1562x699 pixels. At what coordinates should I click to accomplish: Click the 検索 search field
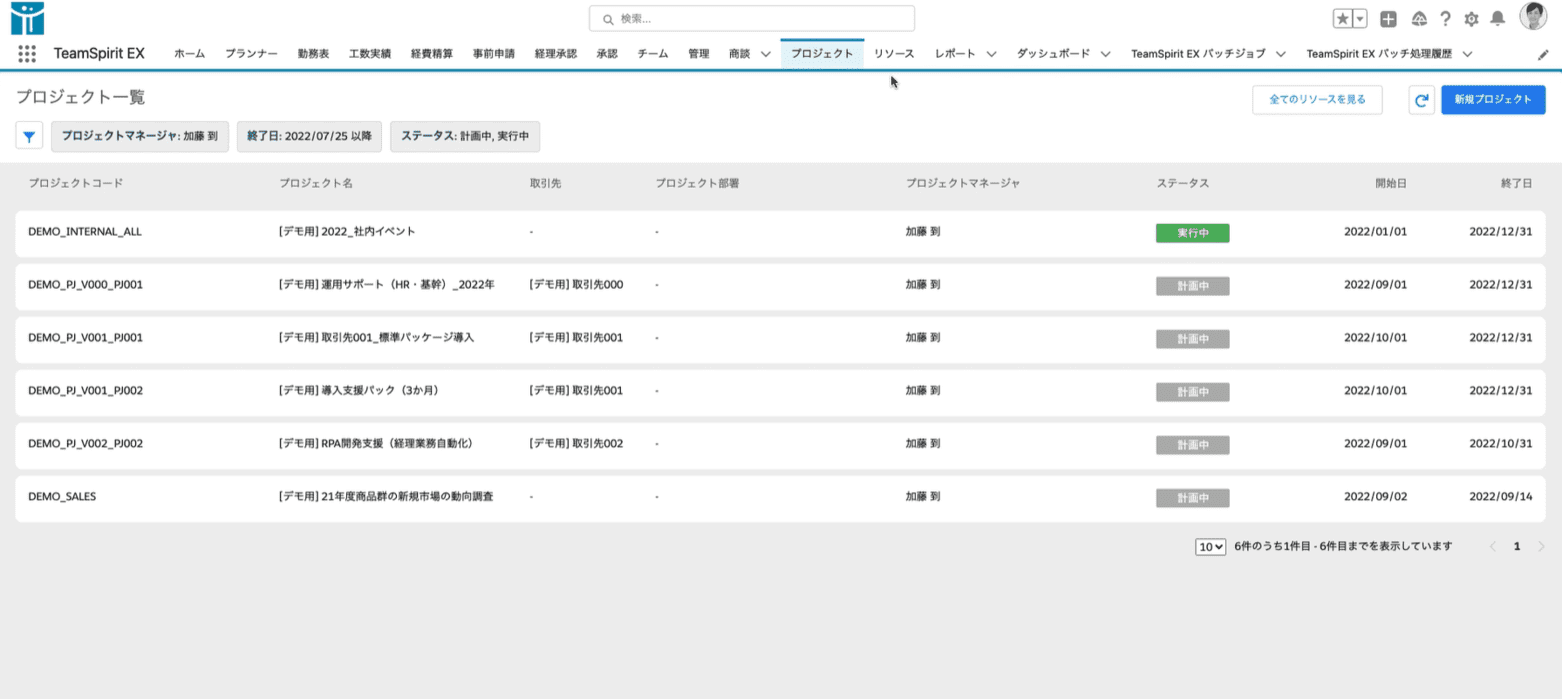(752, 19)
